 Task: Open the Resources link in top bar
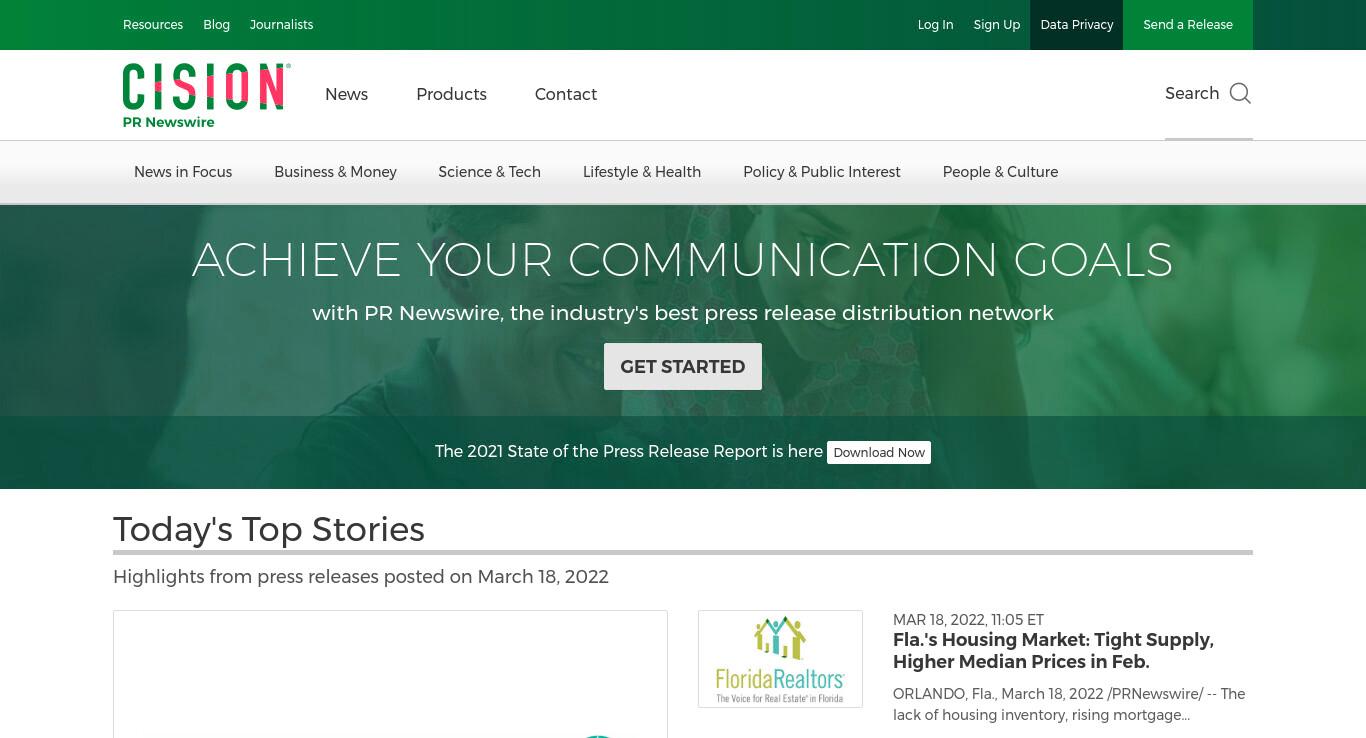click(153, 25)
